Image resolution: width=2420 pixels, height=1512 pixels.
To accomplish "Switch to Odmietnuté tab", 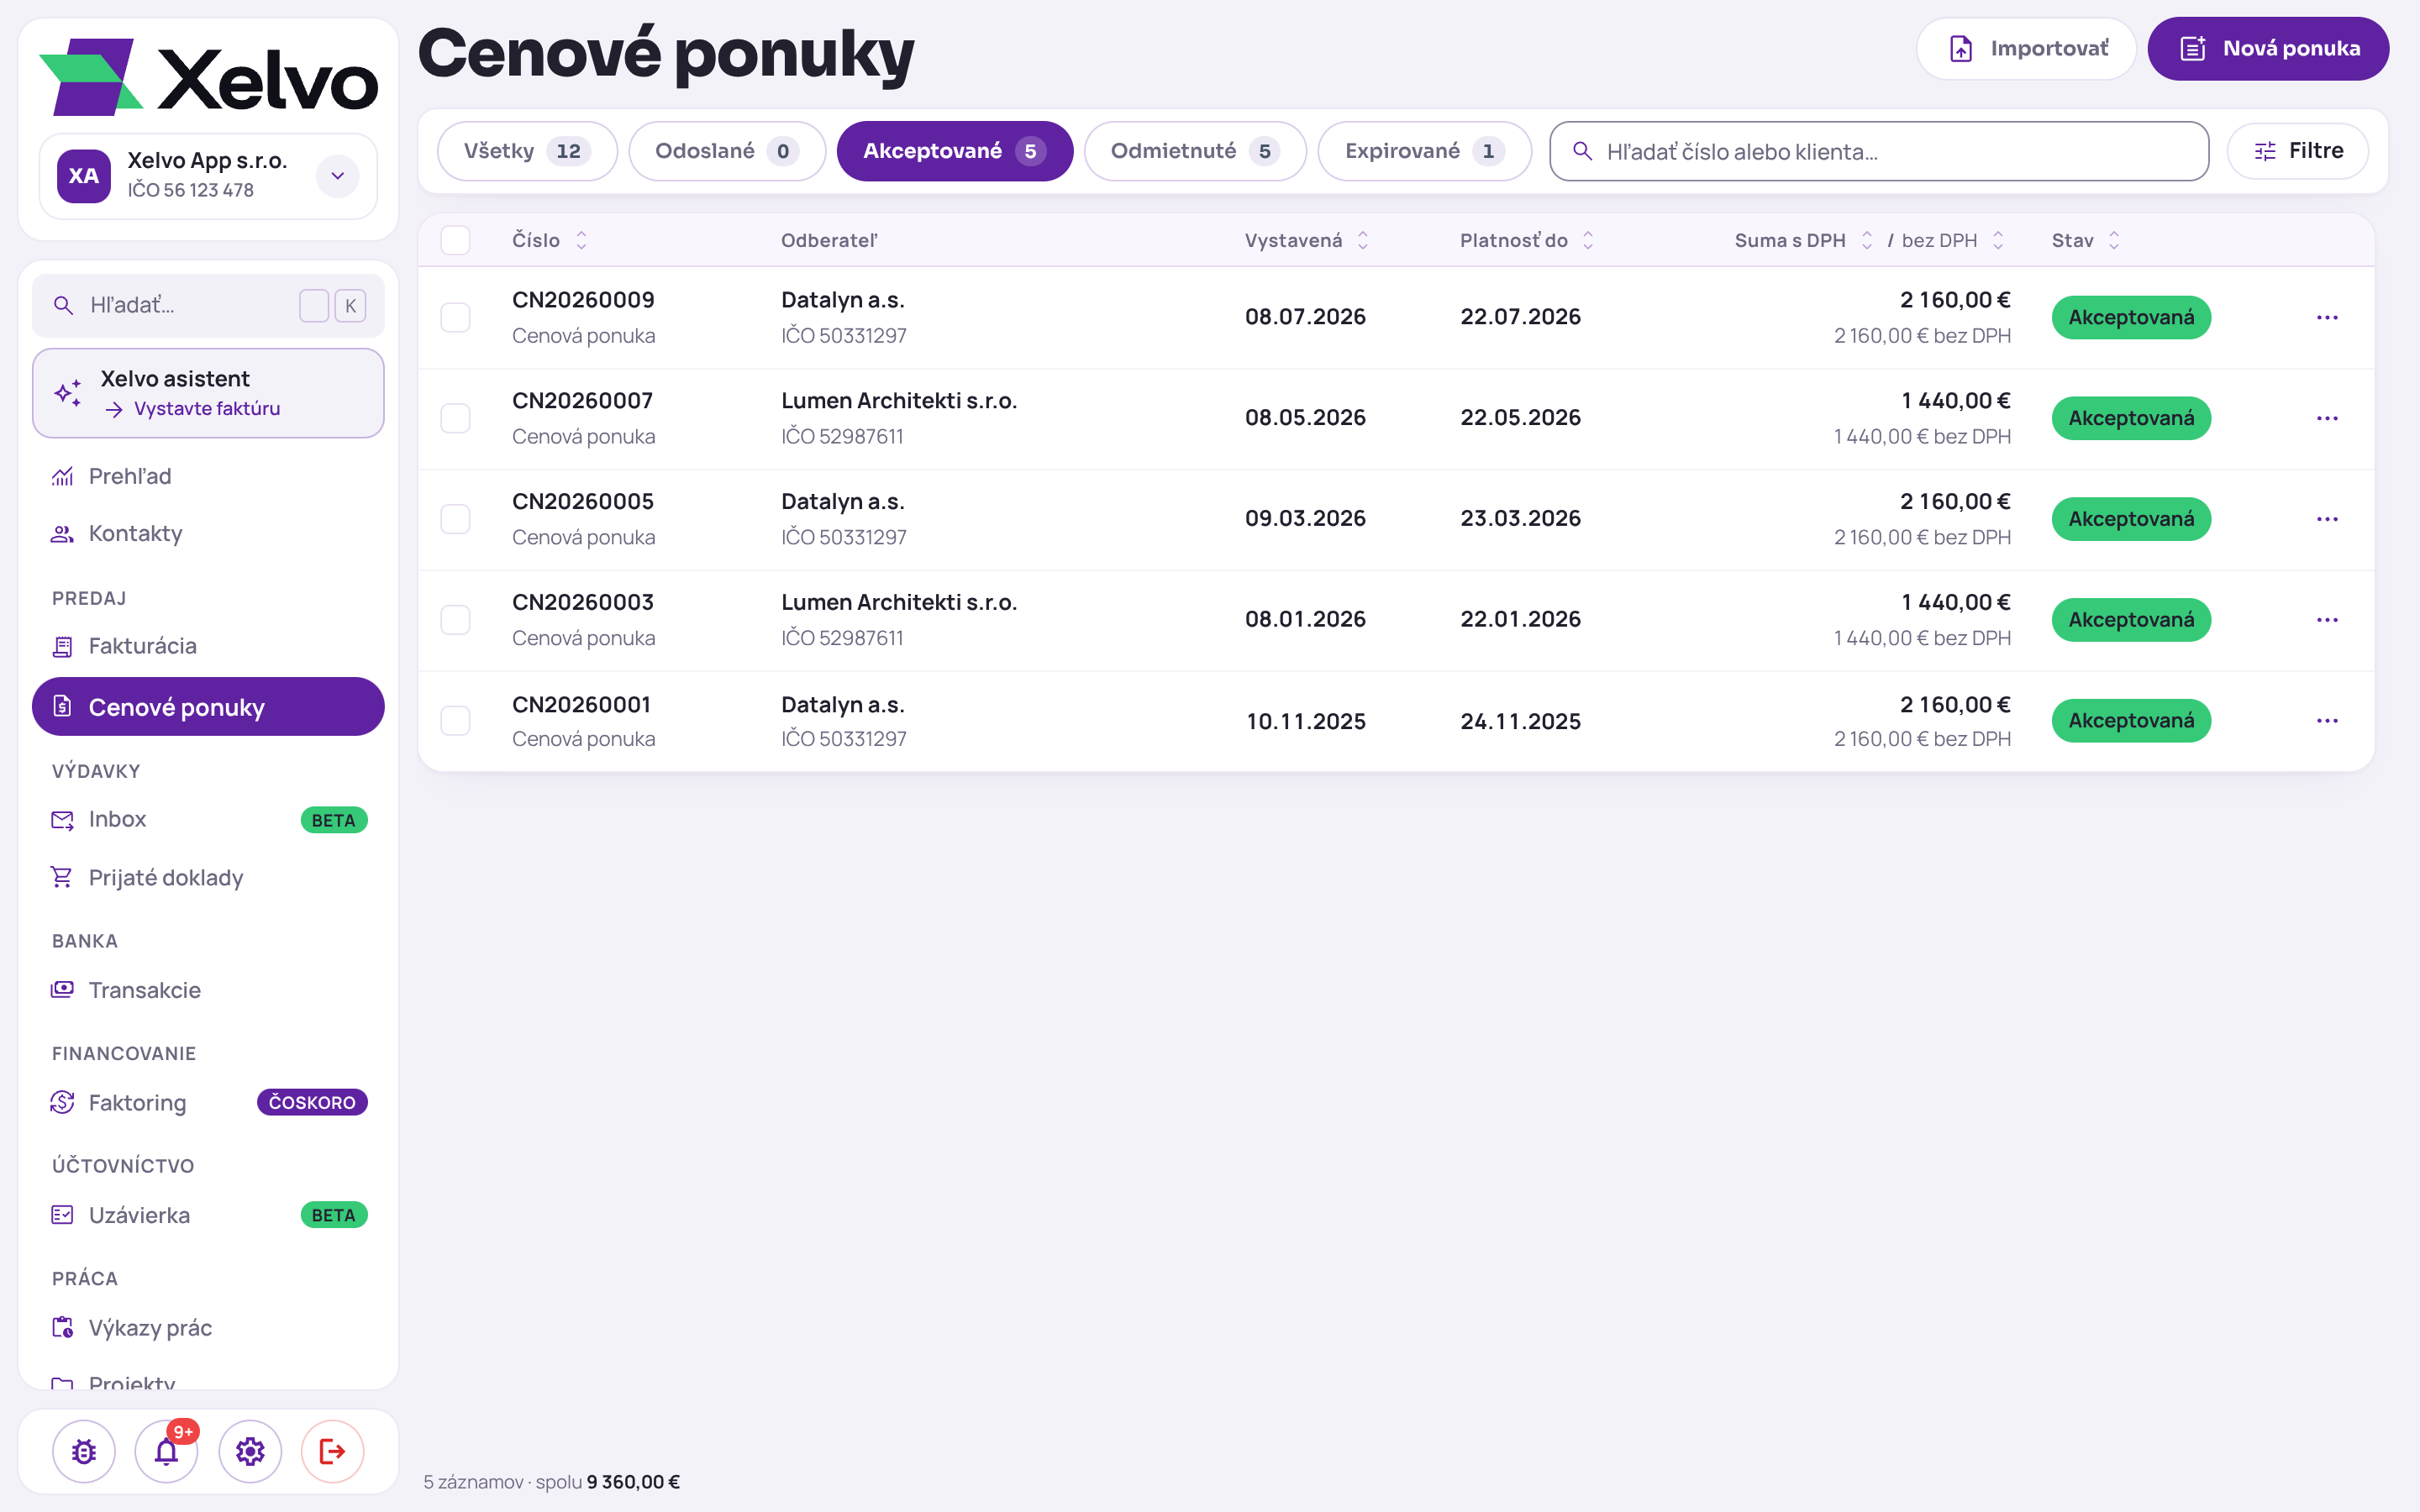I will pos(1195,151).
